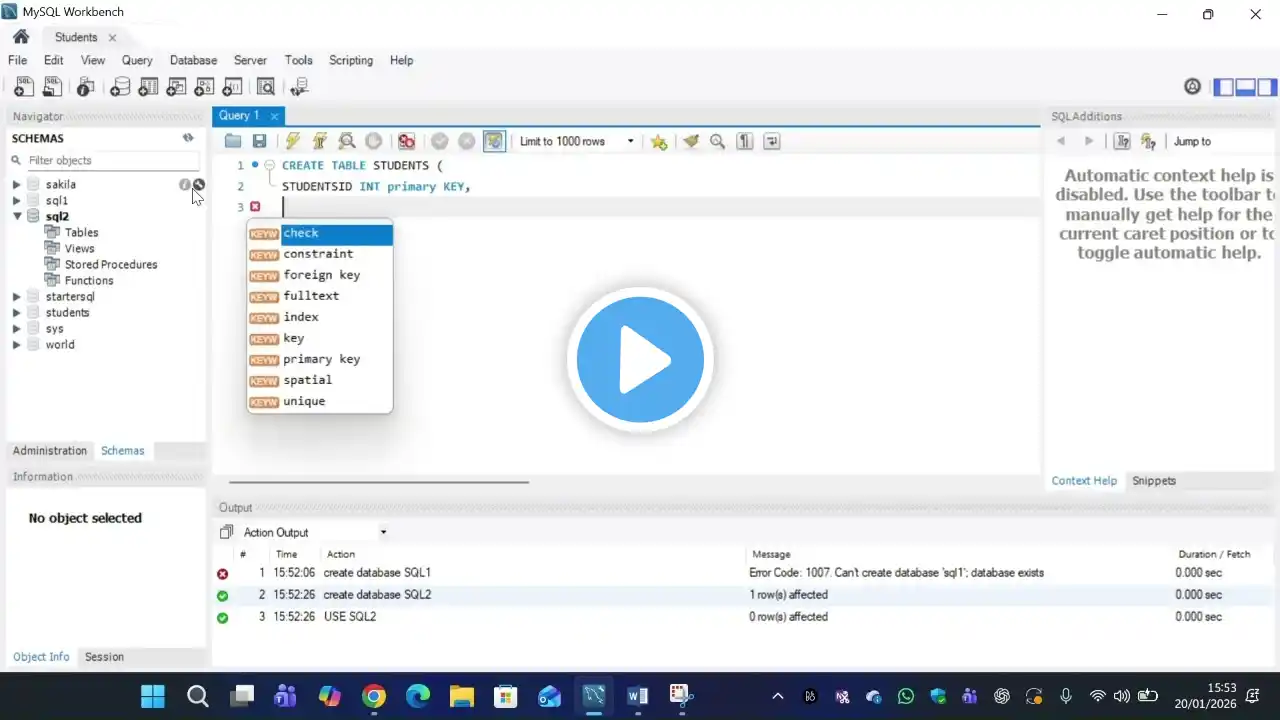Toggle the bottom output panel
Viewport: 1280px width, 720px height.
[x=1245, y=87]
